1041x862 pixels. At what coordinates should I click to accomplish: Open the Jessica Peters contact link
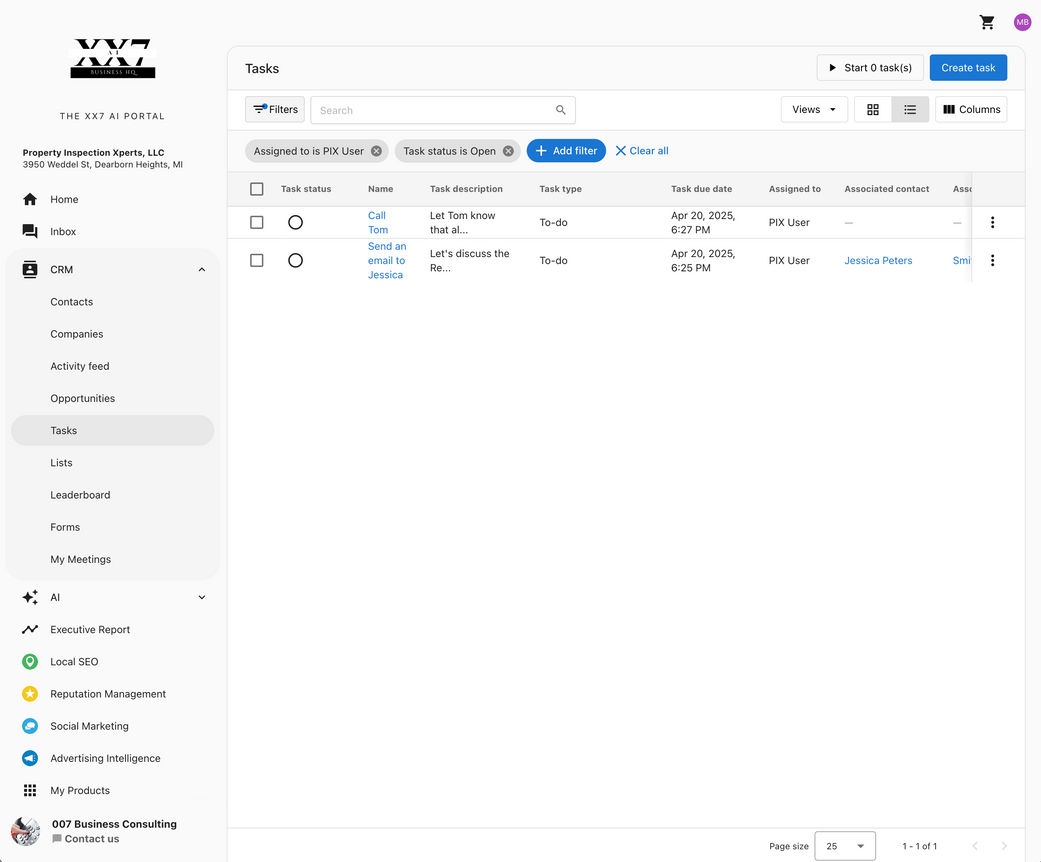(x=878, y=260)
